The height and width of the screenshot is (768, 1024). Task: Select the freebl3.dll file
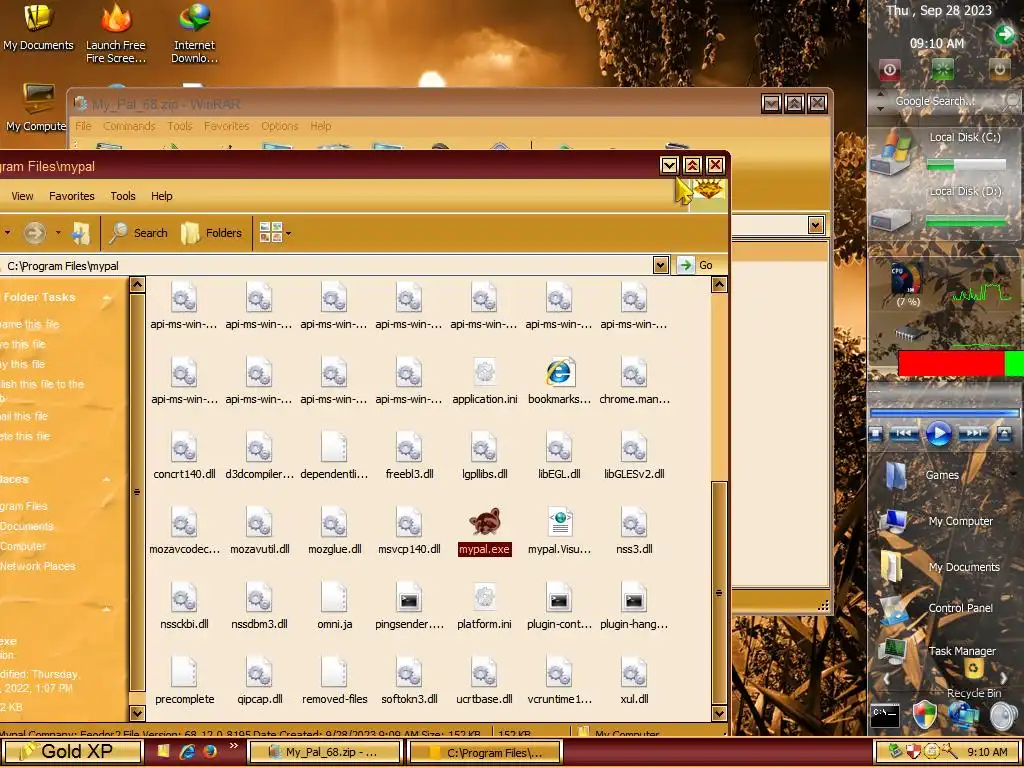tap(409, 457)
